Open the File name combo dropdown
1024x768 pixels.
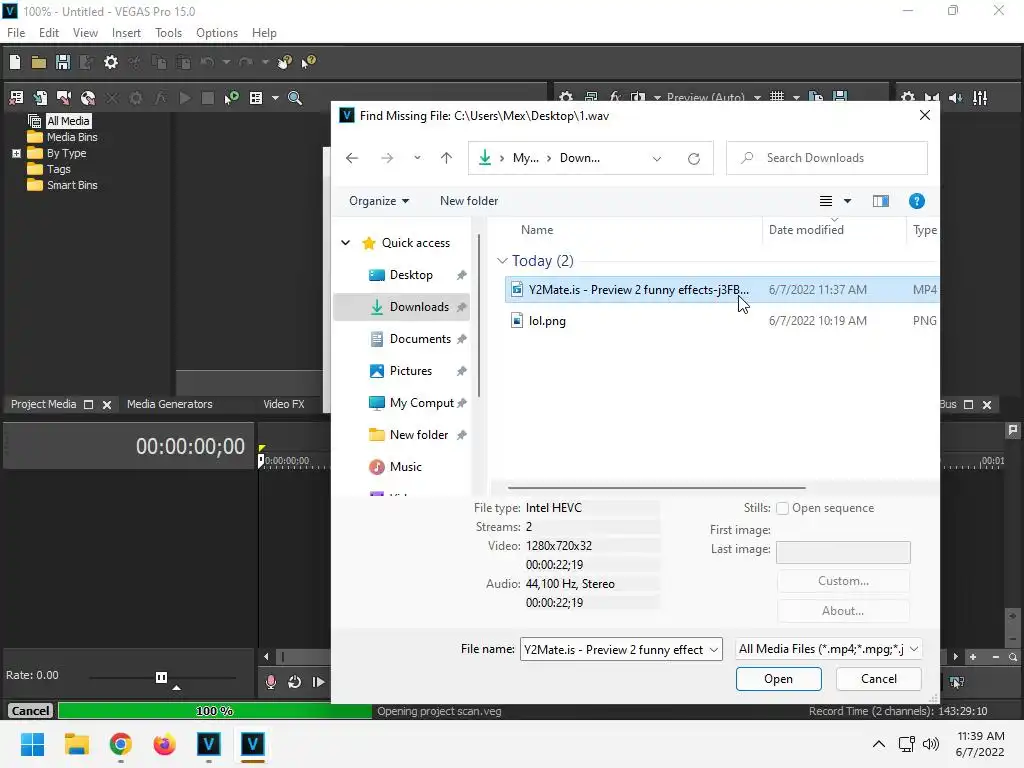[x=714, y=650]
